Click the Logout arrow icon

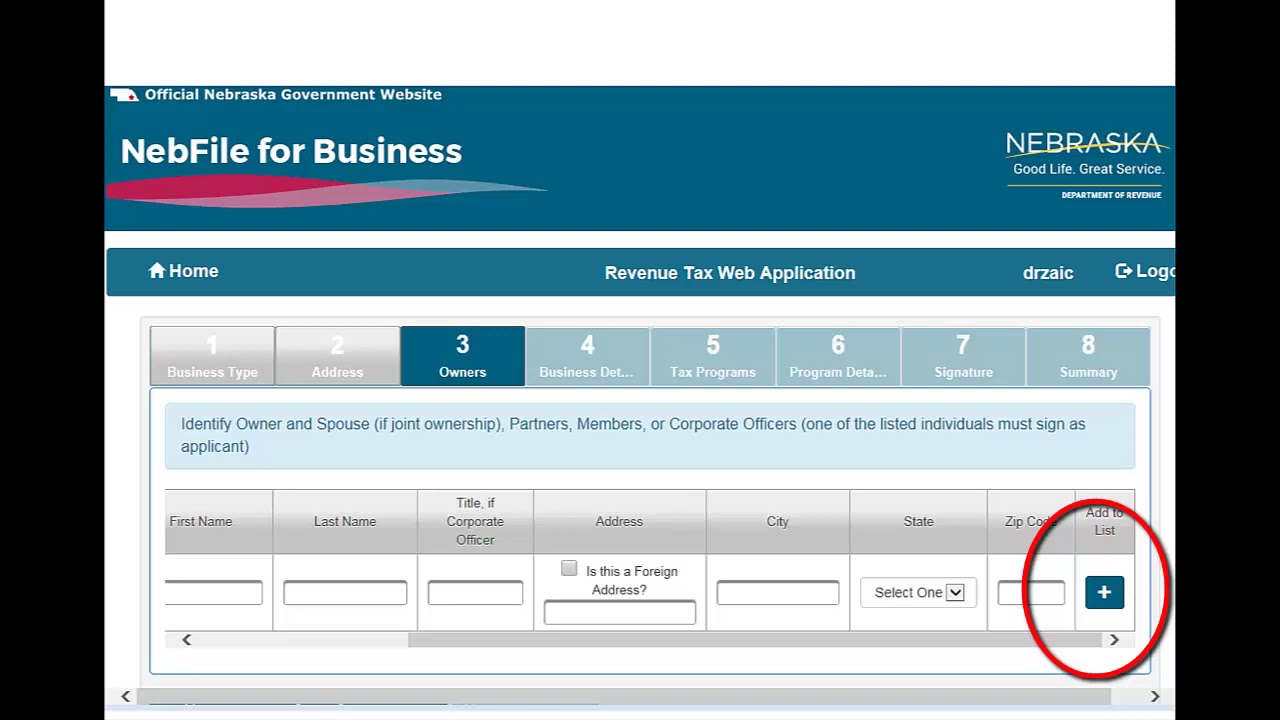coord(1124,271)
